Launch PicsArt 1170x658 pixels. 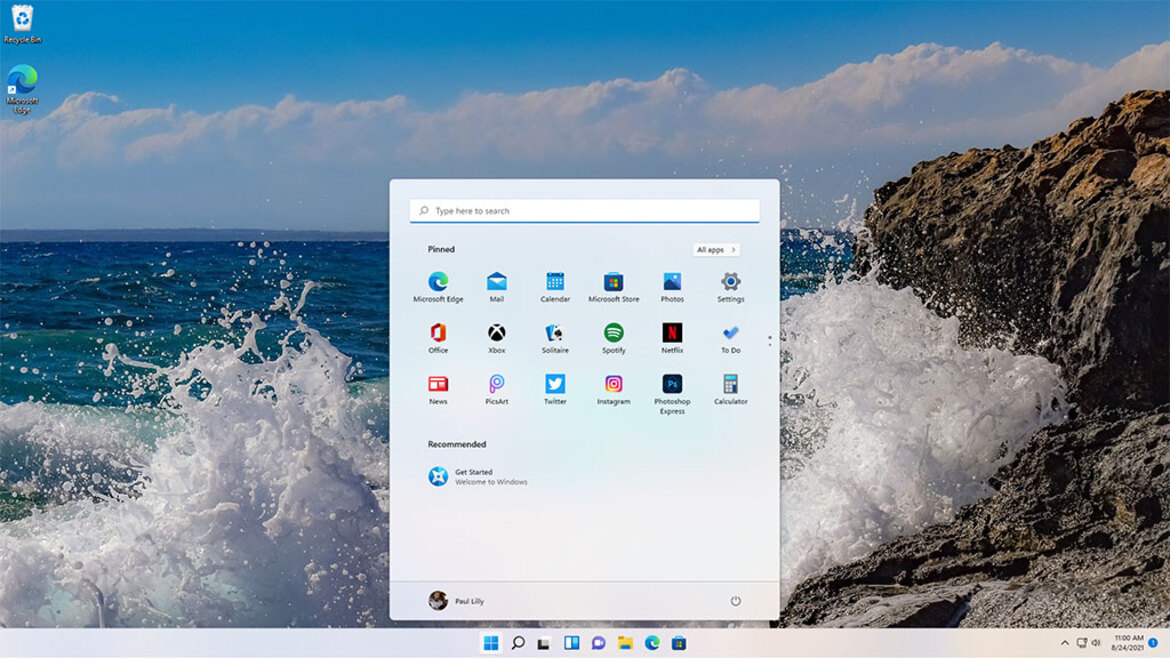pyautogui.click(x=496, y=389)
